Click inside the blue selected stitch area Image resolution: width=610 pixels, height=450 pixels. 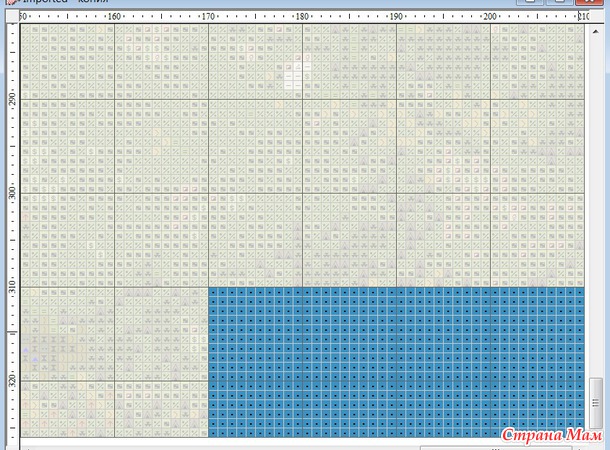pos(396,362)
